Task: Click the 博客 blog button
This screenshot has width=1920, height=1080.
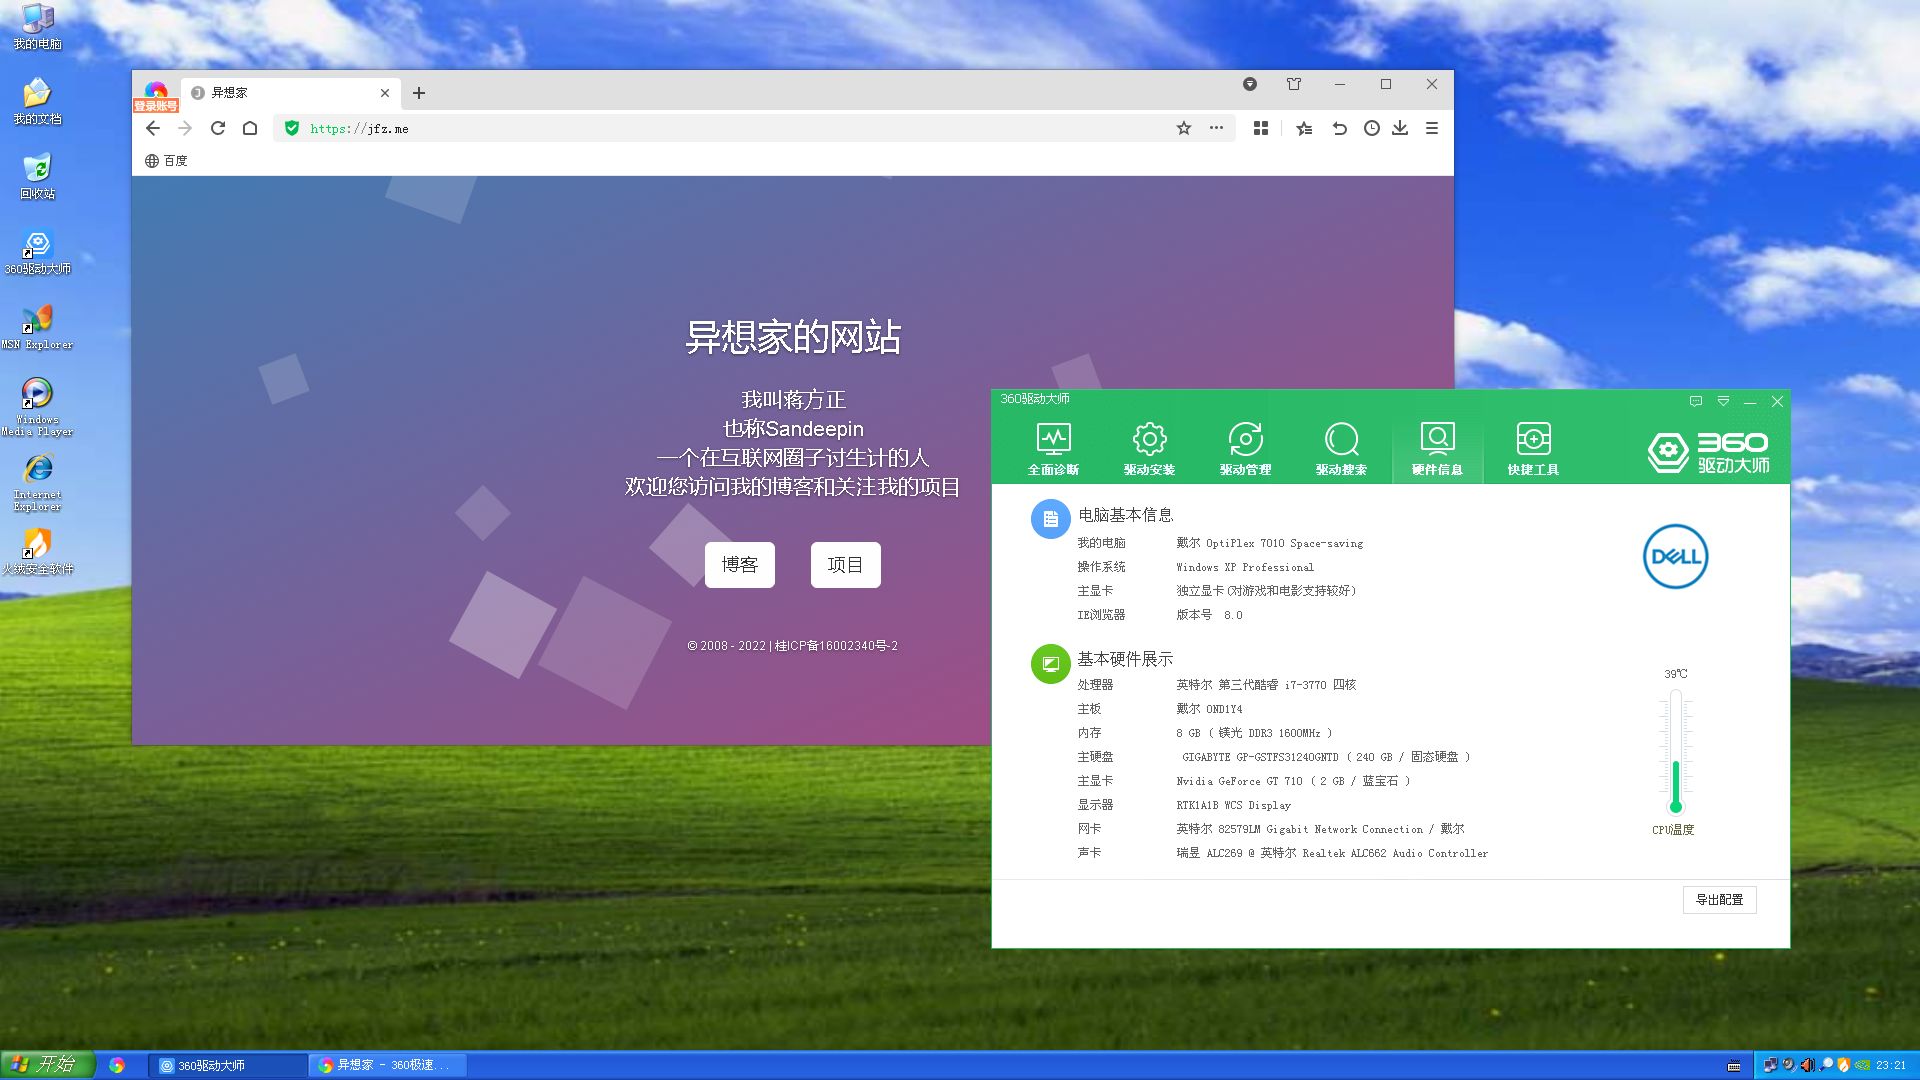Action: click(x=740, y=565)
